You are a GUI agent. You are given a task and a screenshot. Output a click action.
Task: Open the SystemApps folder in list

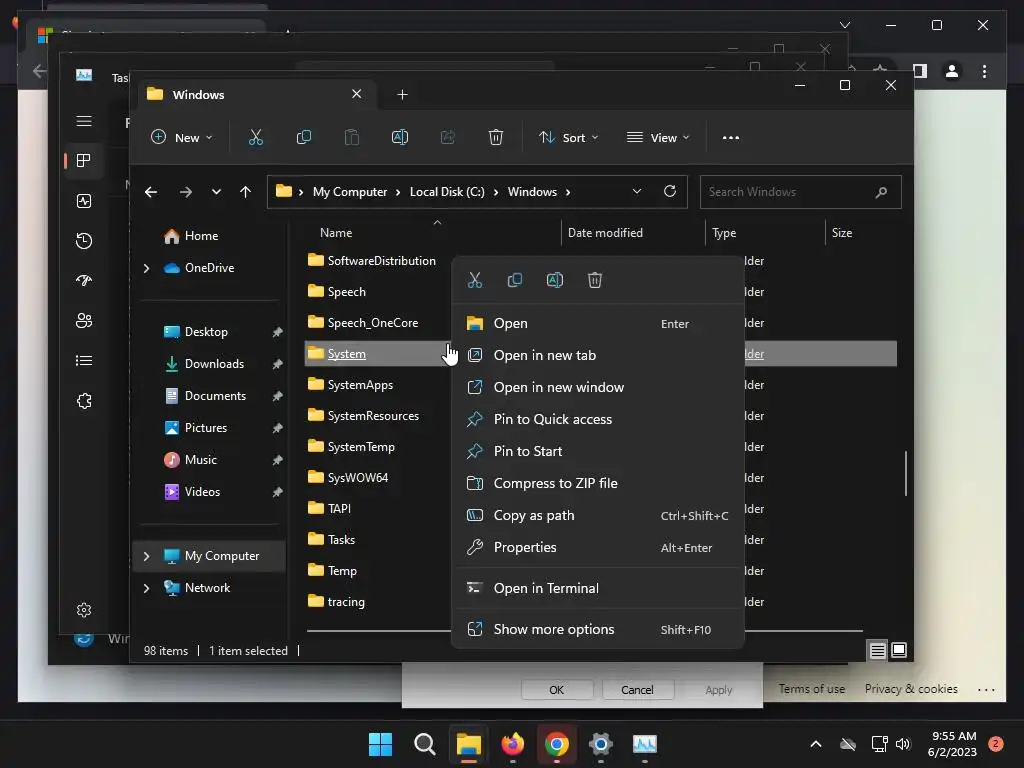(x=360, y=385)
